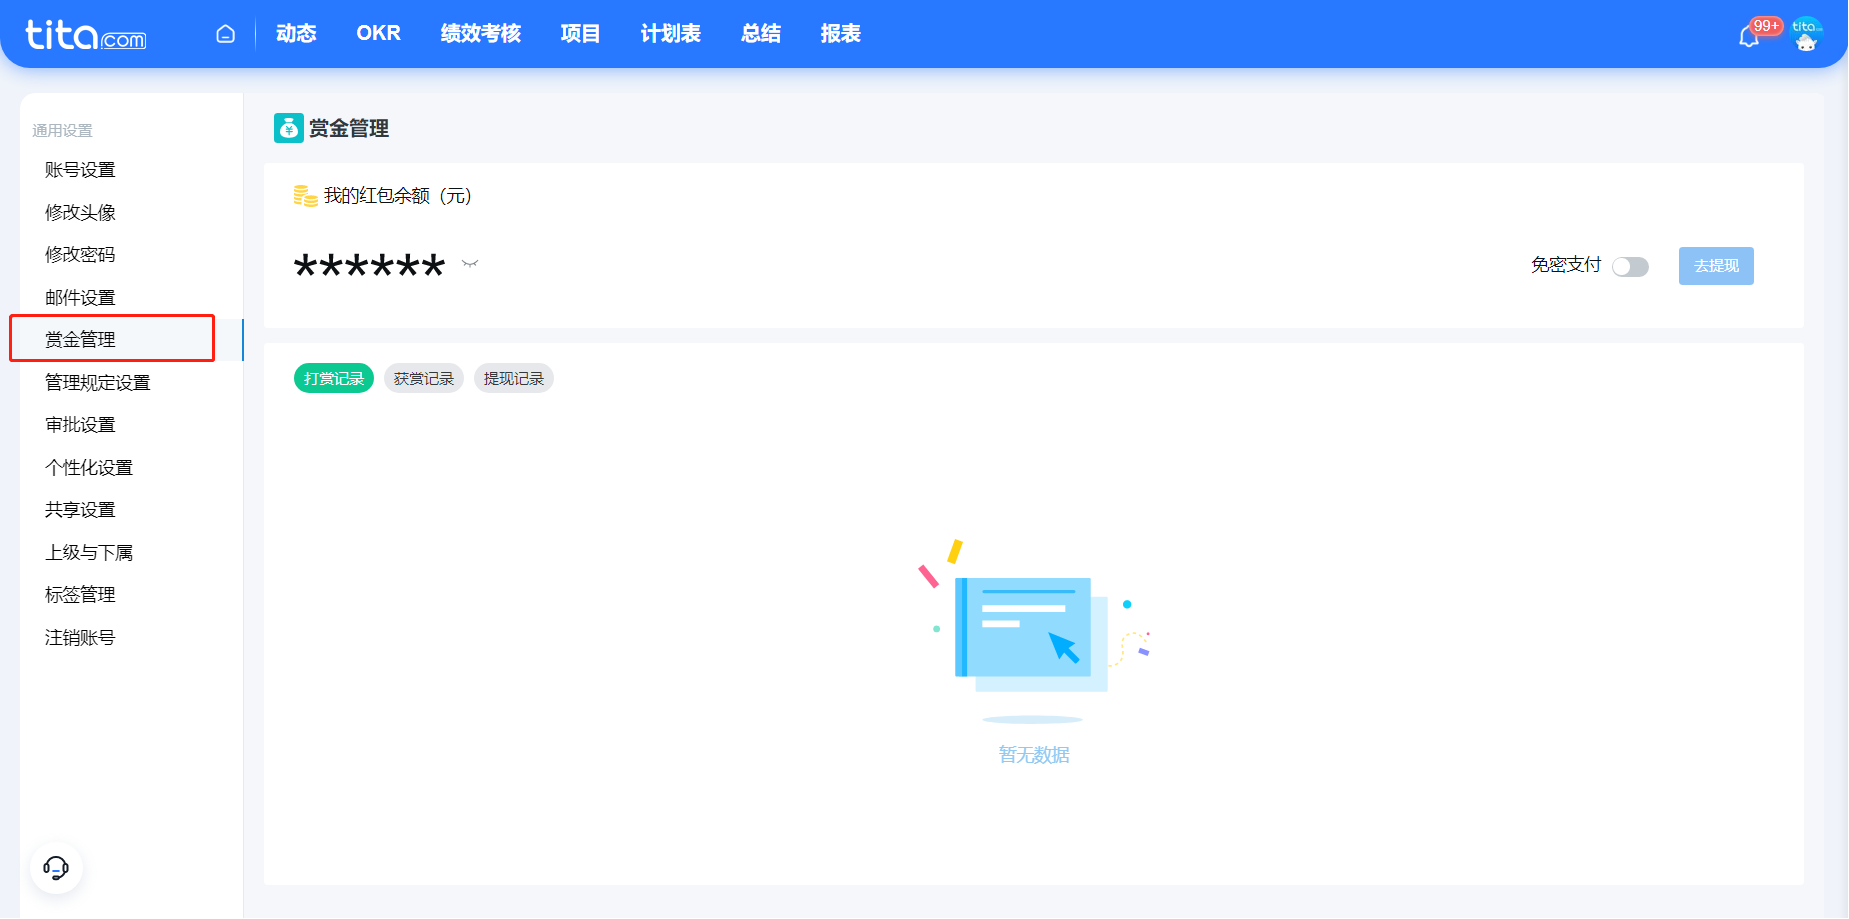Image resolution: width=1849 pixels, height=919 pixels.
Task: Go to 账号设置 in the sidebar
Action: click(x=80, y=170)
